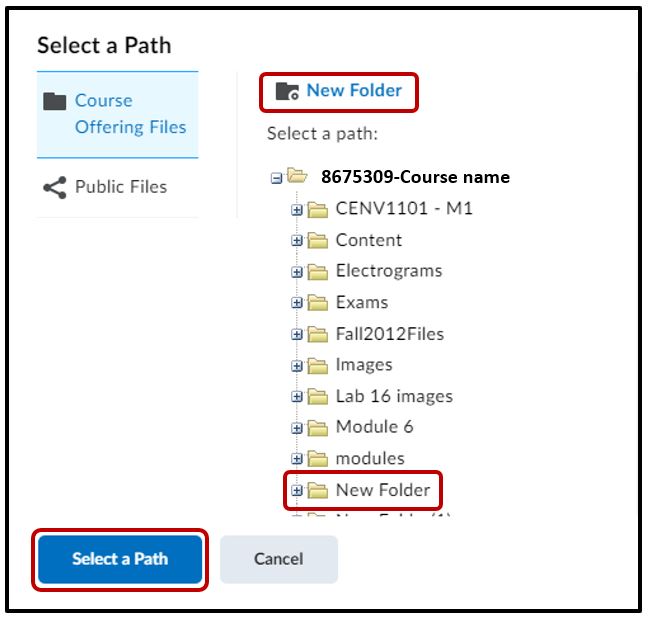Click the Module 6 folder icon
This screenshot has height=620, width=648.
coord(318,428)
